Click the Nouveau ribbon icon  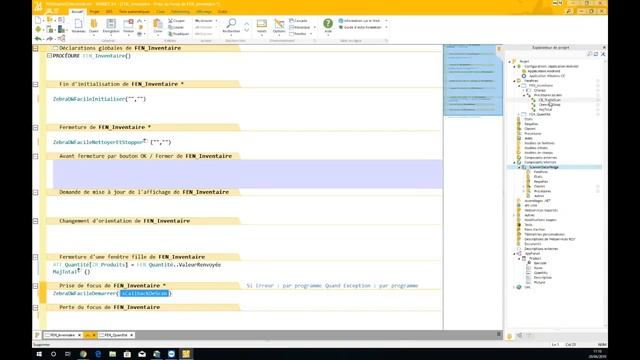(x=78, y=26)
